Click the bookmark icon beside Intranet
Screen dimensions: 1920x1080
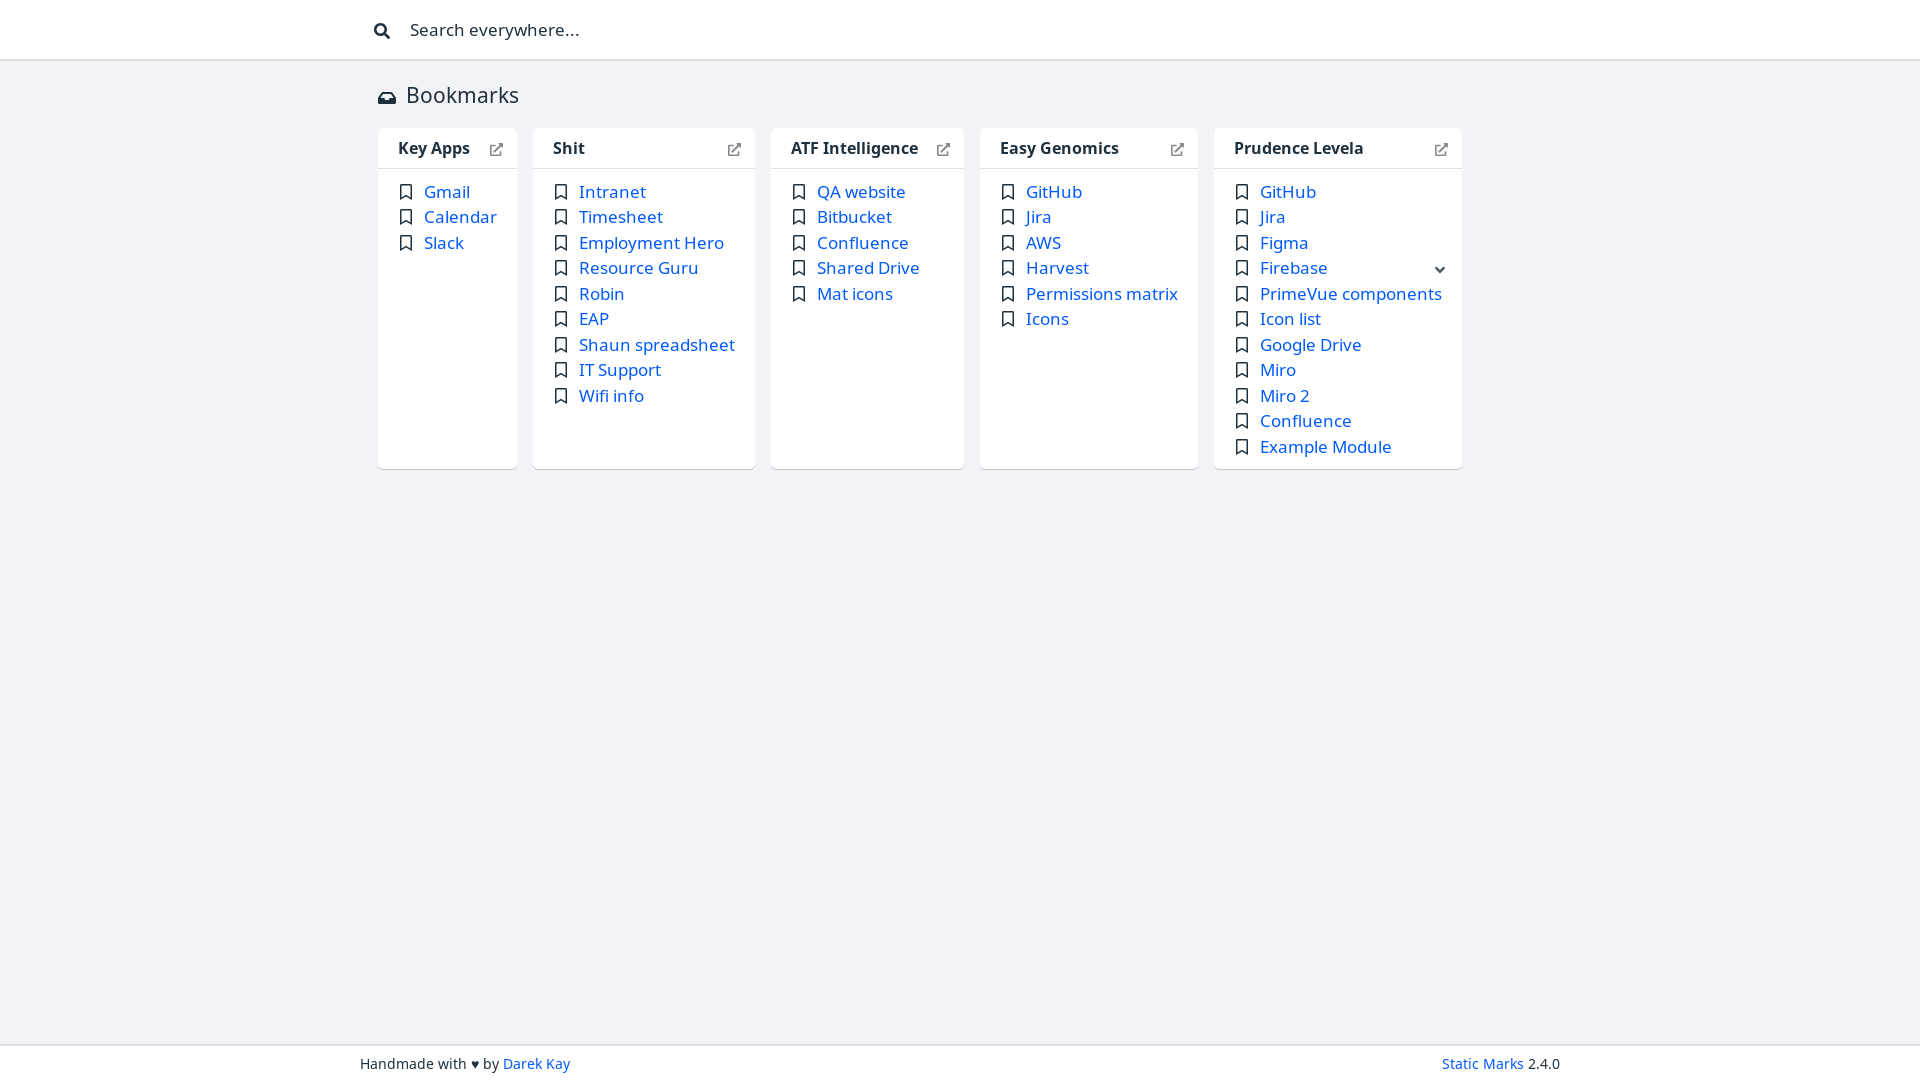pos(561,192)
